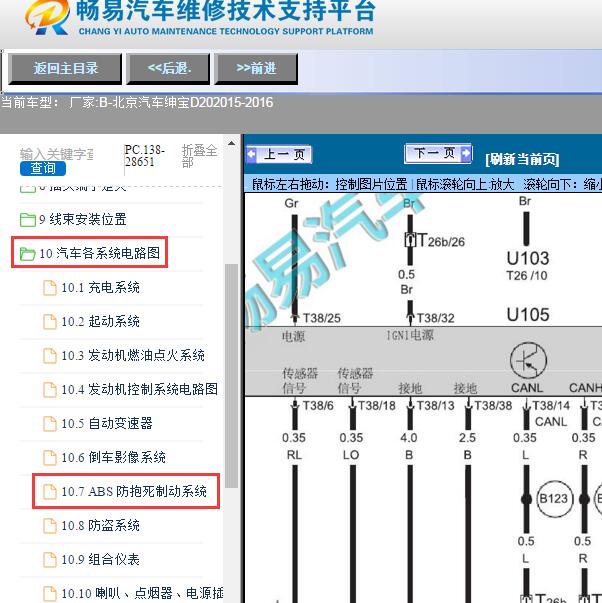Open 10.5 自动变速器 document

coord(107,423)
